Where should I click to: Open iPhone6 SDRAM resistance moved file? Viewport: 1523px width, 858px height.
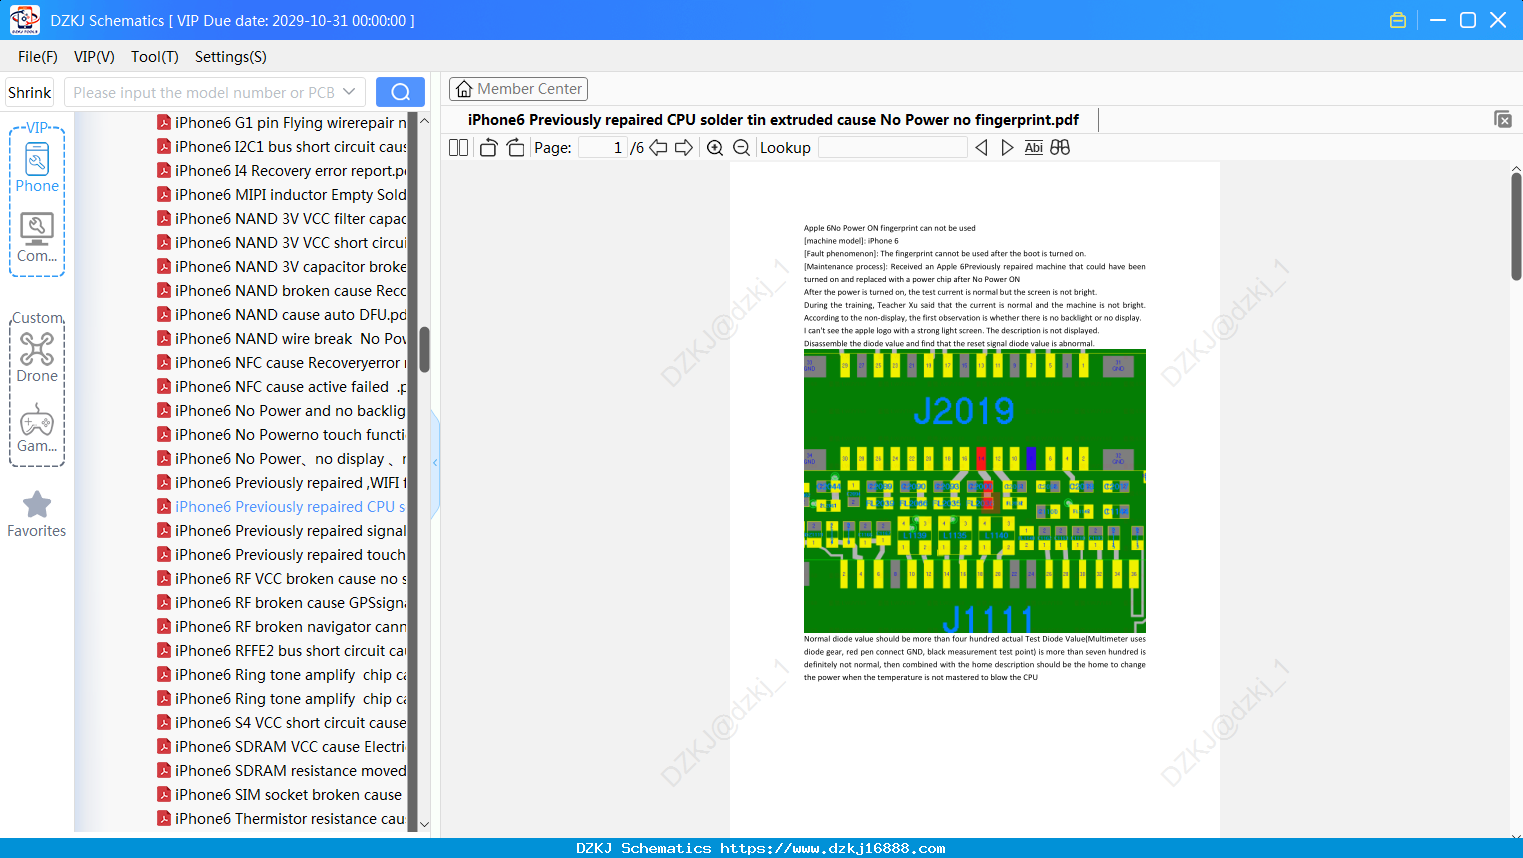tap(290, 770)
